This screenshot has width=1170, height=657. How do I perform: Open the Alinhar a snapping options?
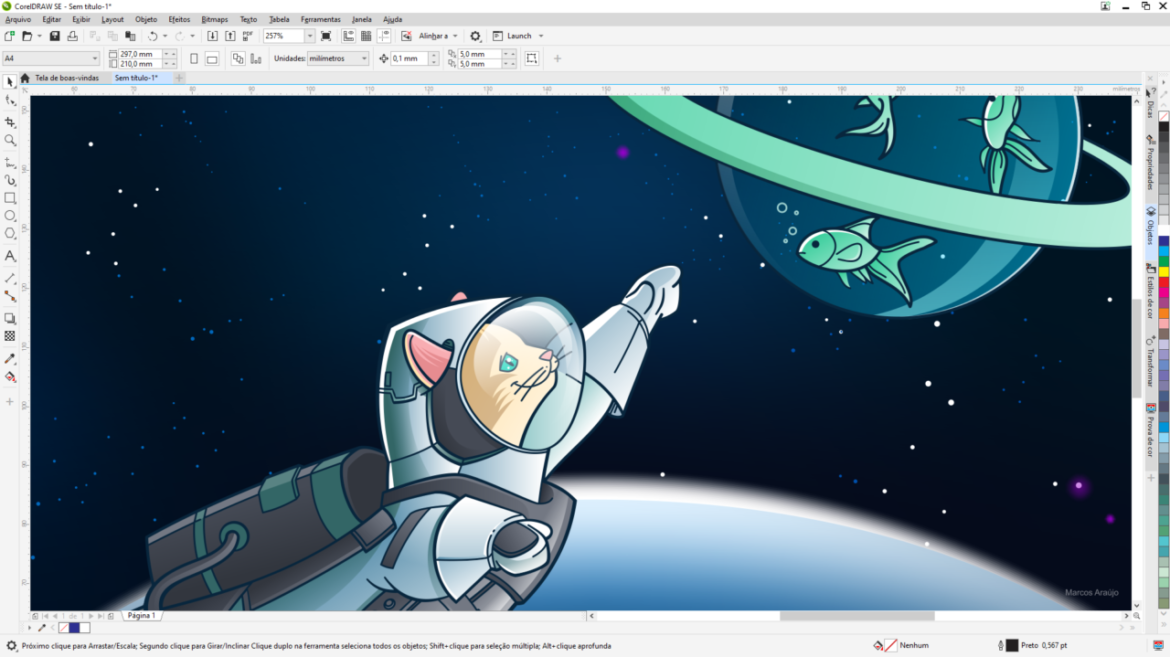click(x=438, y=36)
